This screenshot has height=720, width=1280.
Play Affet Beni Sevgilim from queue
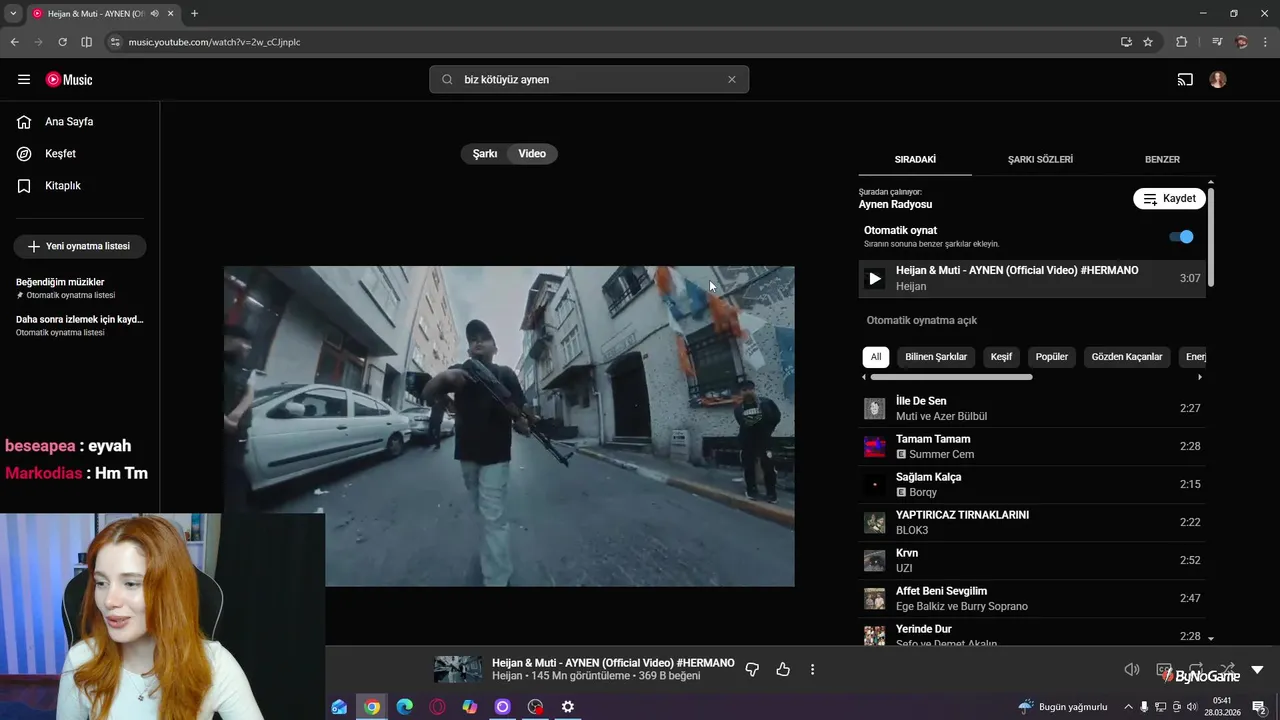(1032, 598)
